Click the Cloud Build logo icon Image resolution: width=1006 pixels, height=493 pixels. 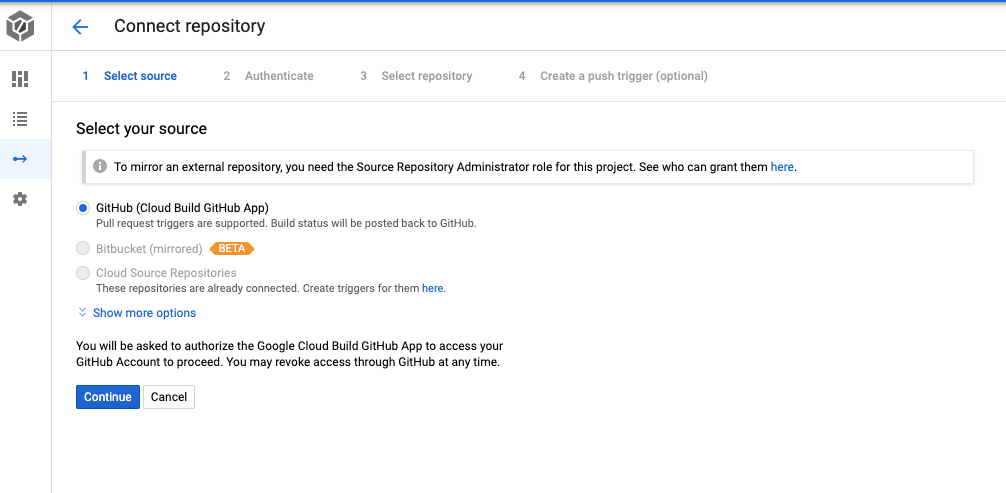[20, 27]
